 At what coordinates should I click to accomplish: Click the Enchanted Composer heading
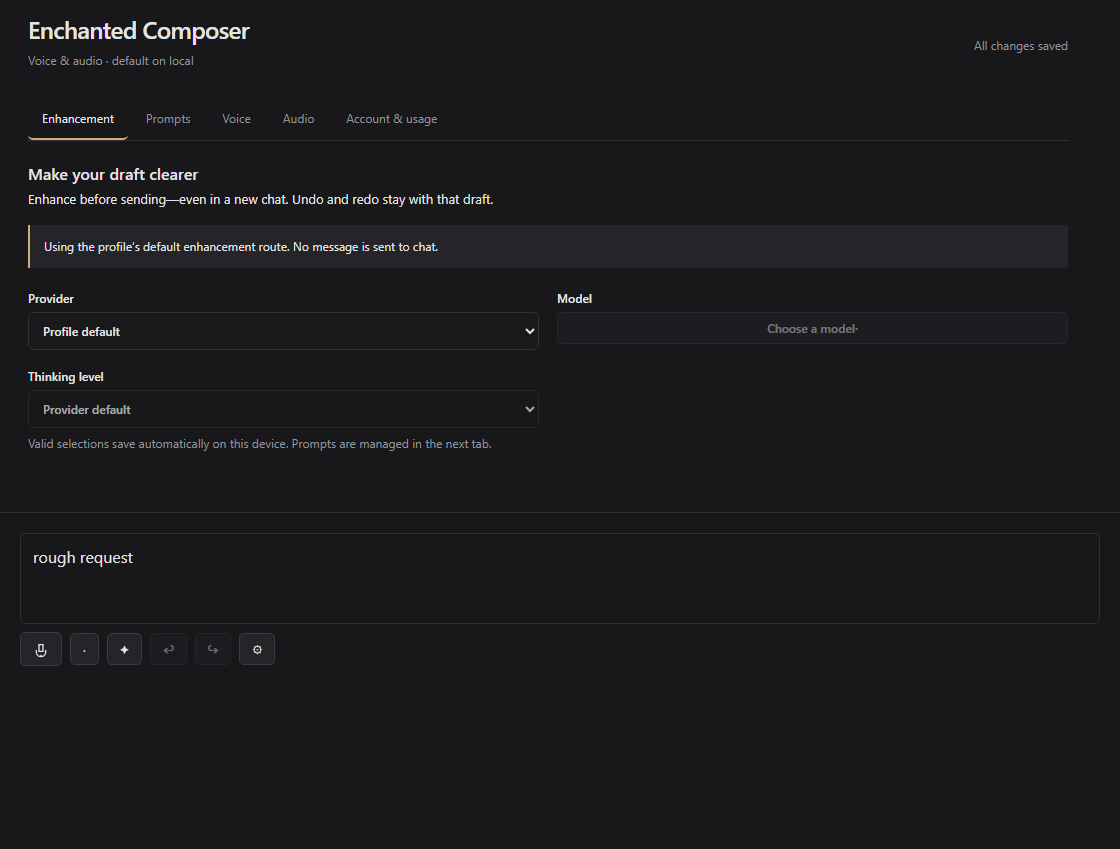click(x=139, y=31)
